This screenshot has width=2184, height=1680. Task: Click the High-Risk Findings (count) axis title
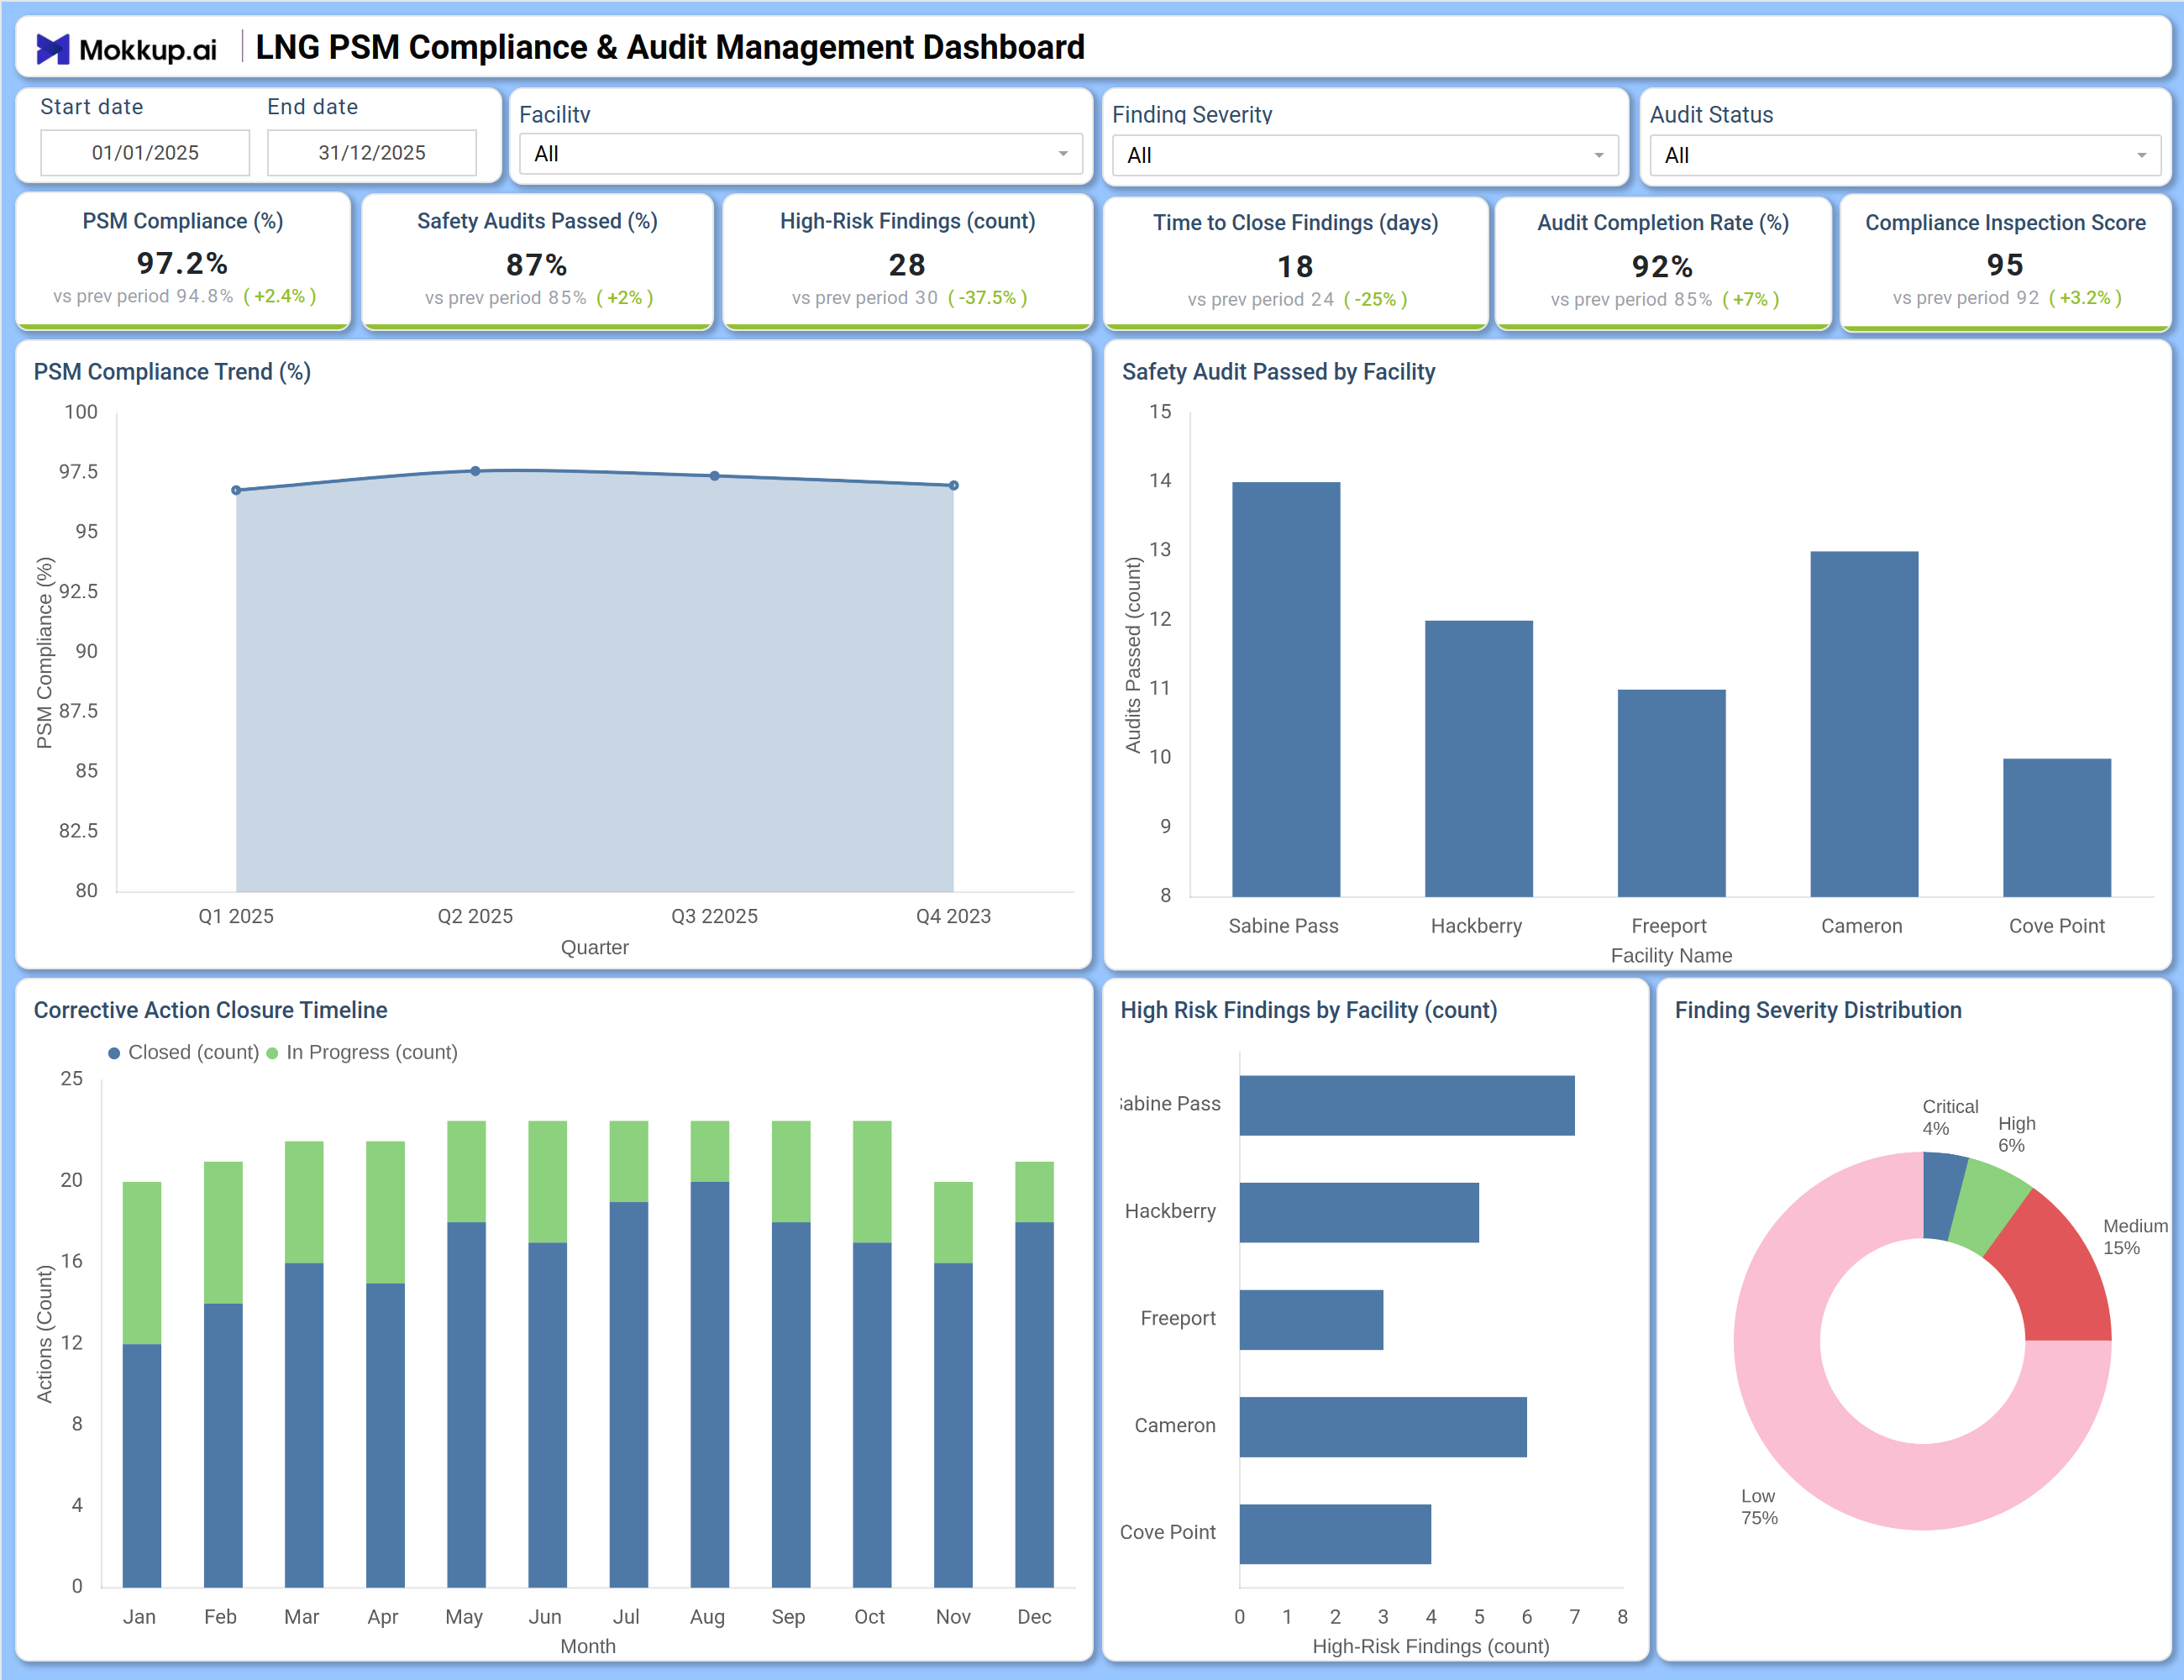(1431, 1646)
